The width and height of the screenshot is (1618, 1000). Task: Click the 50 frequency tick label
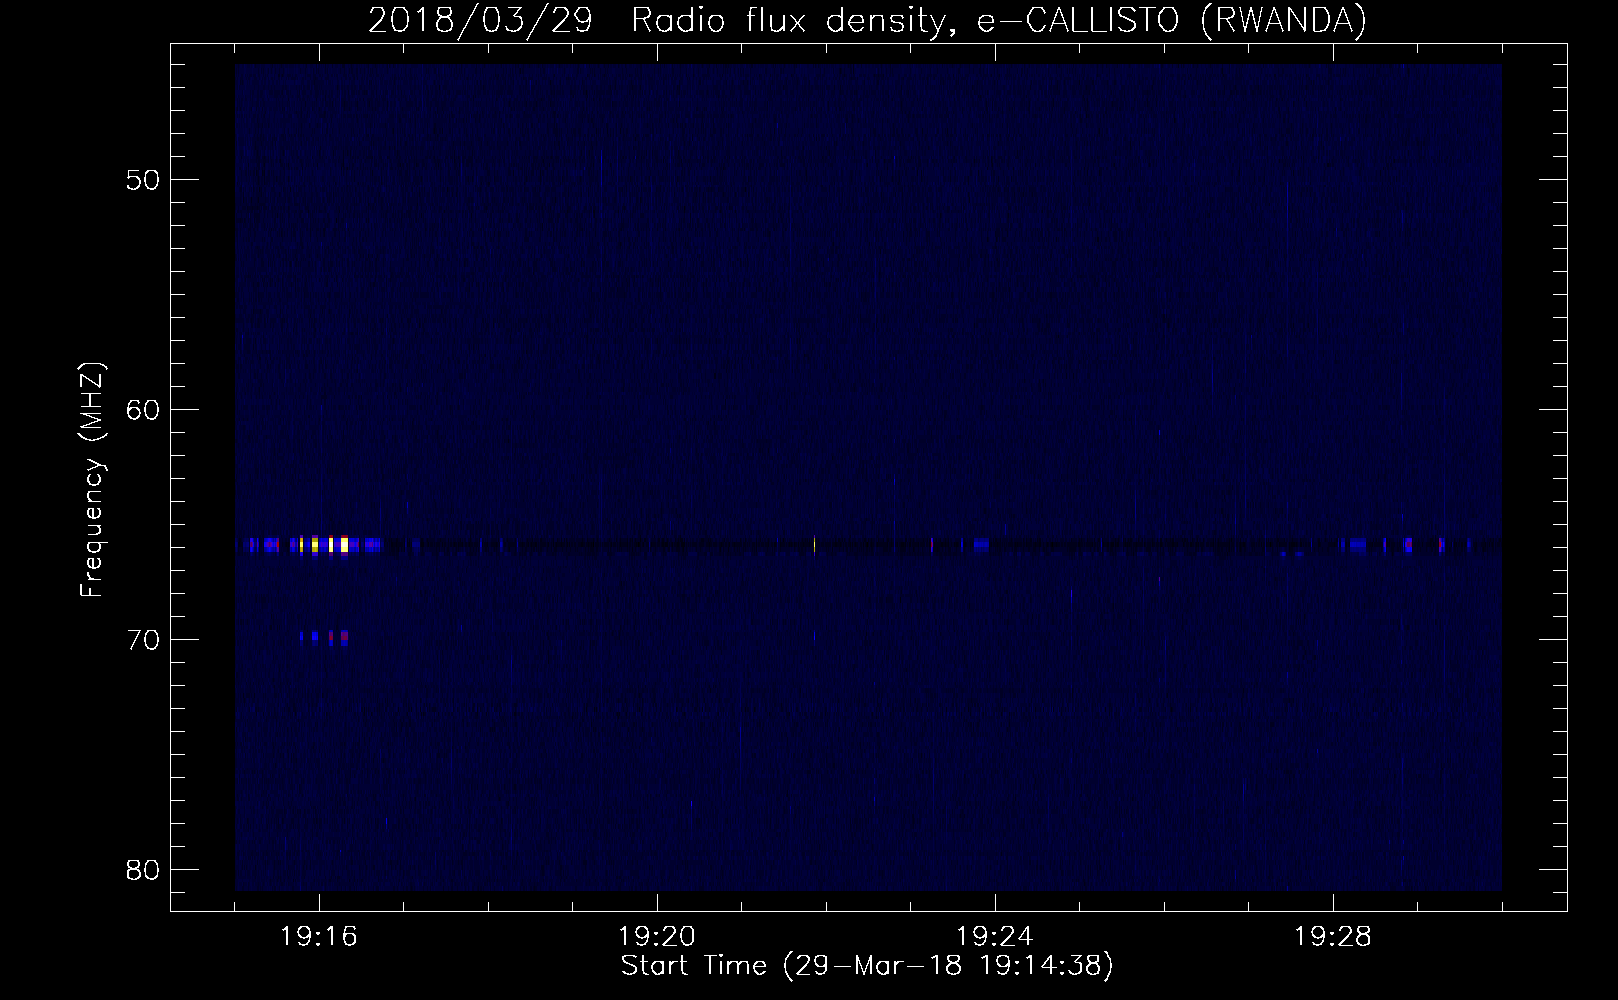(x=143, y=180)
